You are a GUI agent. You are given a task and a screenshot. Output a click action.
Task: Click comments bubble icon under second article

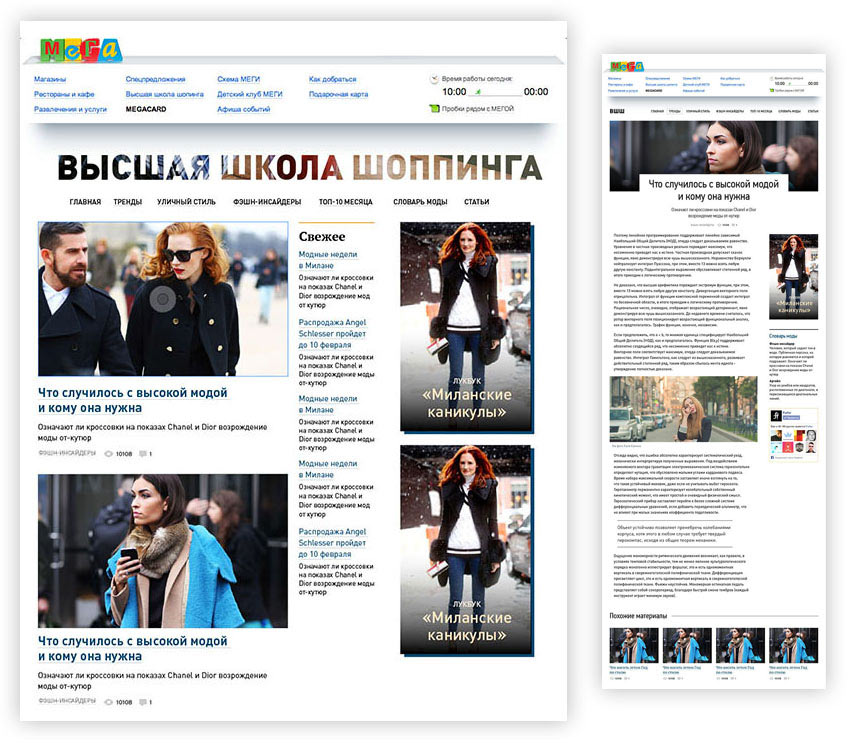pos(144,702)
